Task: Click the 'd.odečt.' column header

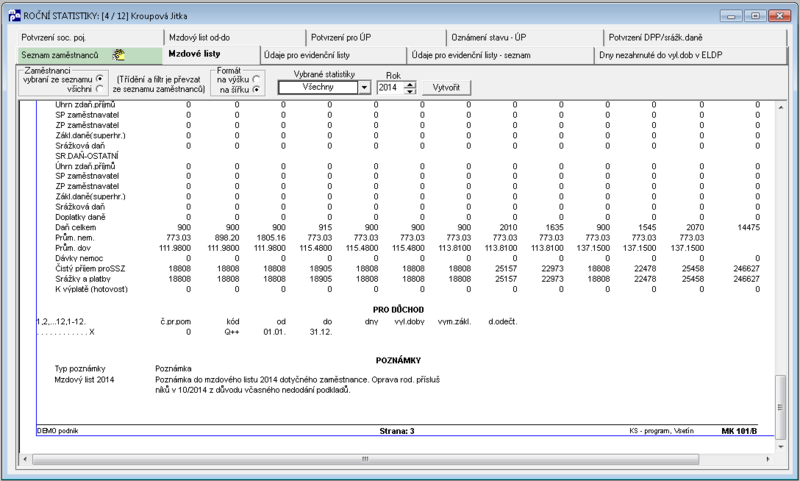Action: tap(503, 322)
